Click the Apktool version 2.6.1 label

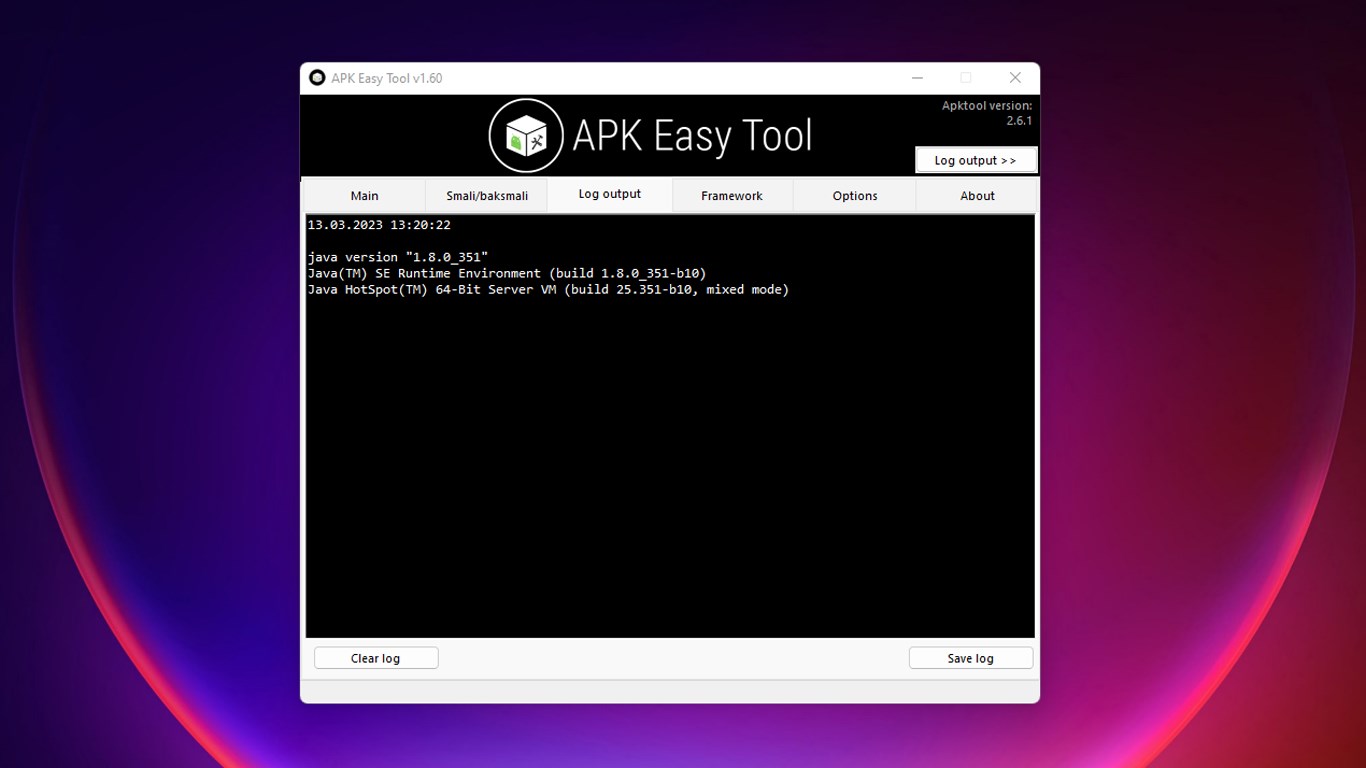987,113
